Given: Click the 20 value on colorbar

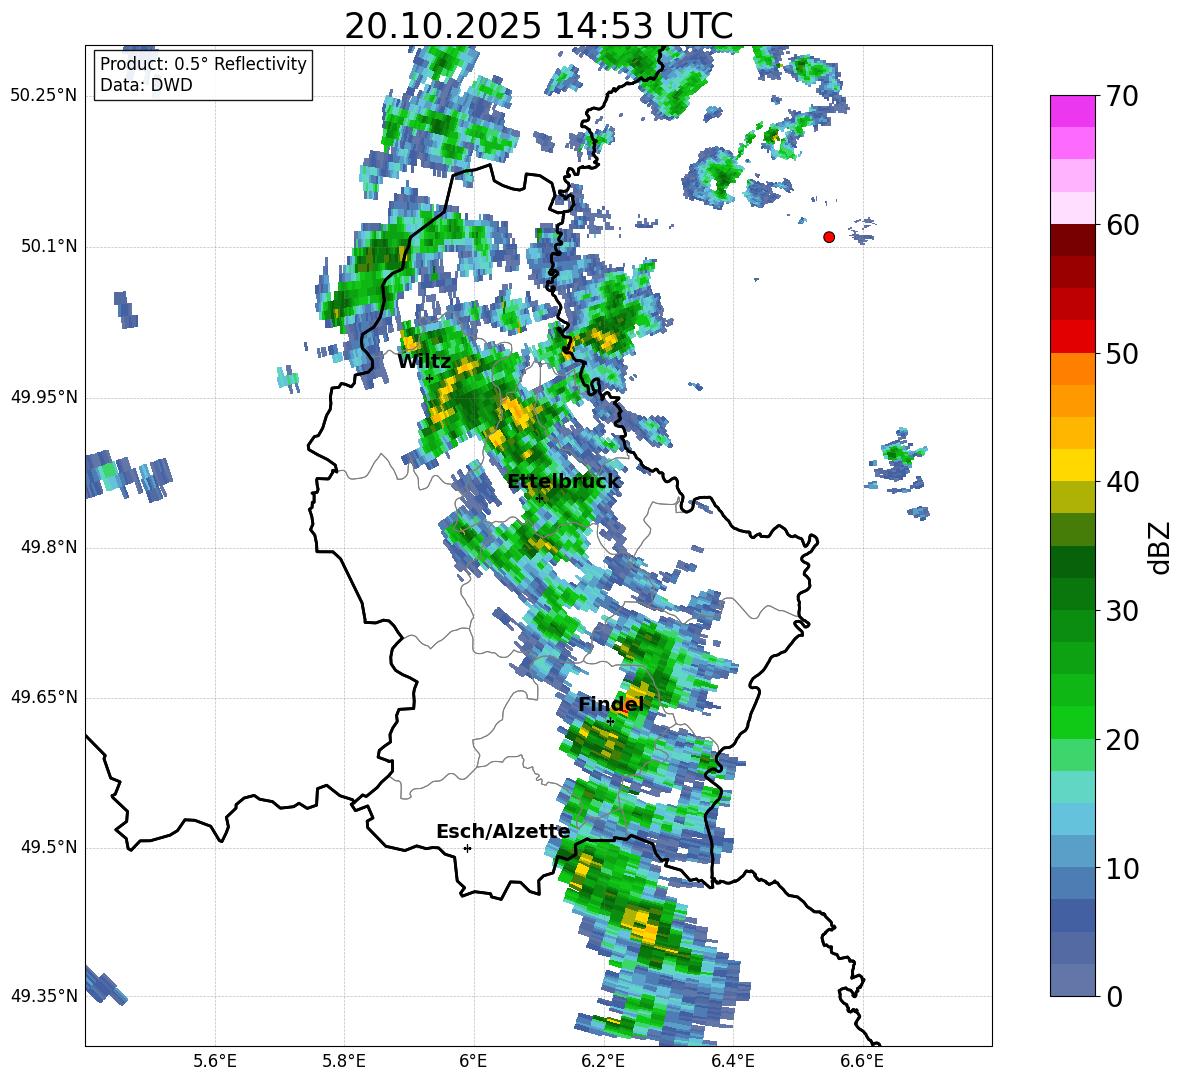Looking at the screenshot, I should coord(1122,739).
